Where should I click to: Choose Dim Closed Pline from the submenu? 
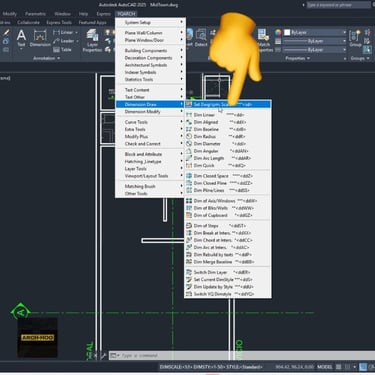(x=228, y=183)
